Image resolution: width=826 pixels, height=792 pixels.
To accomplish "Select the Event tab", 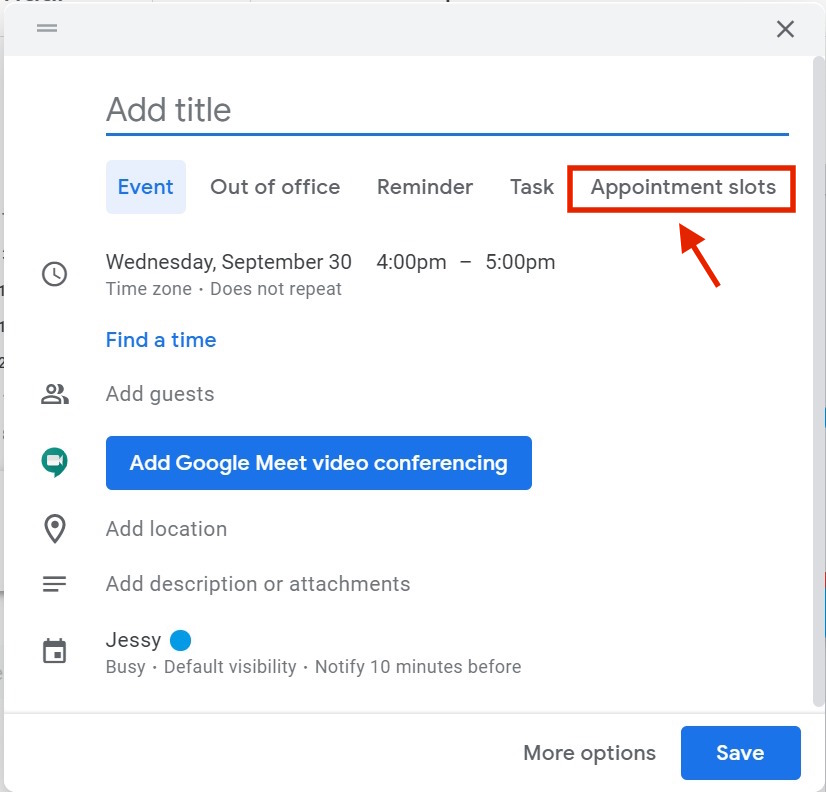I will click(x=145, y=187).
